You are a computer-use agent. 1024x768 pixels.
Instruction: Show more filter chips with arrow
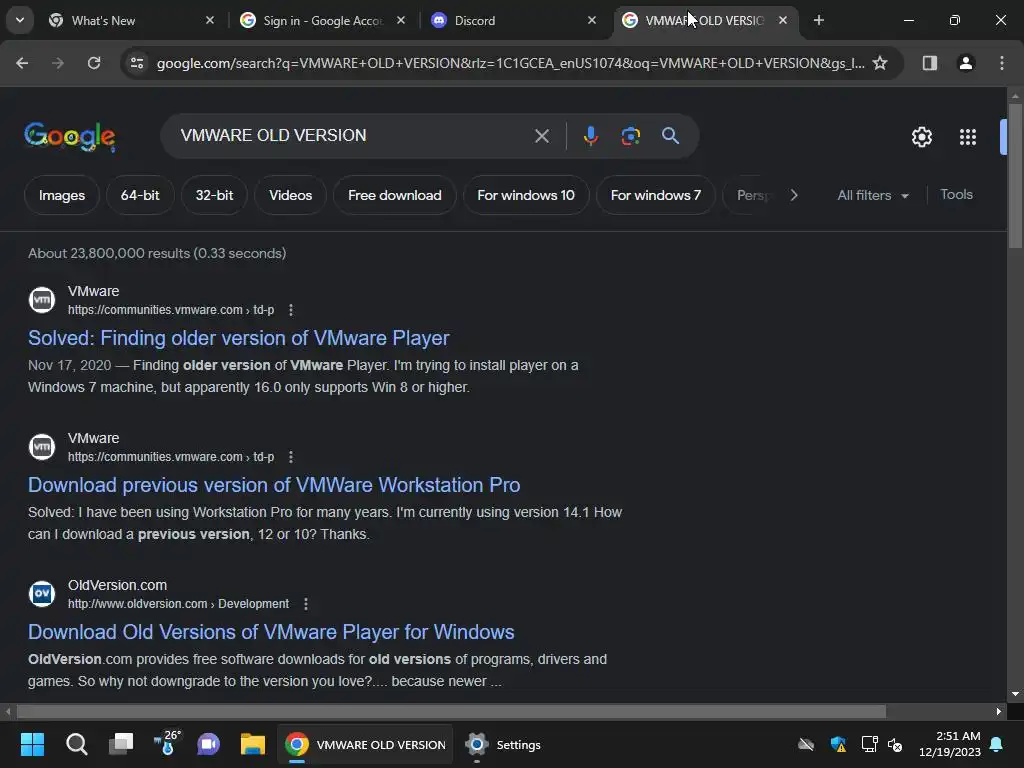tap(794, 195)
